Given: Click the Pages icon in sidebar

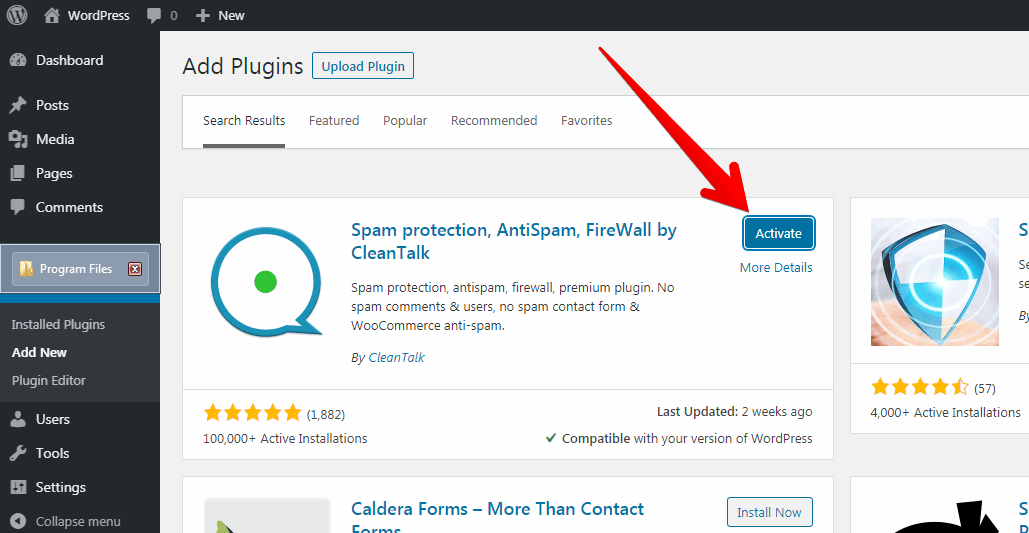Looking at the screenshot, I should pos(18,173).
